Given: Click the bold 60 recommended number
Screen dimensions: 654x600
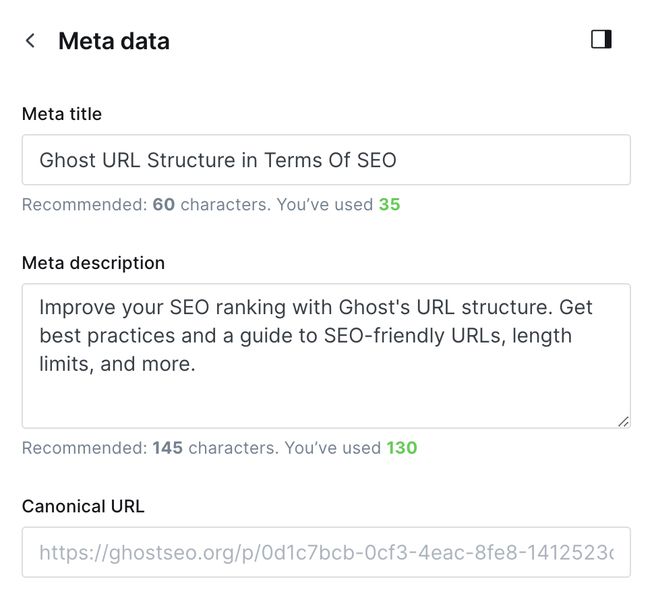Looking at the screenshot, I should click(x=163, y=205).
